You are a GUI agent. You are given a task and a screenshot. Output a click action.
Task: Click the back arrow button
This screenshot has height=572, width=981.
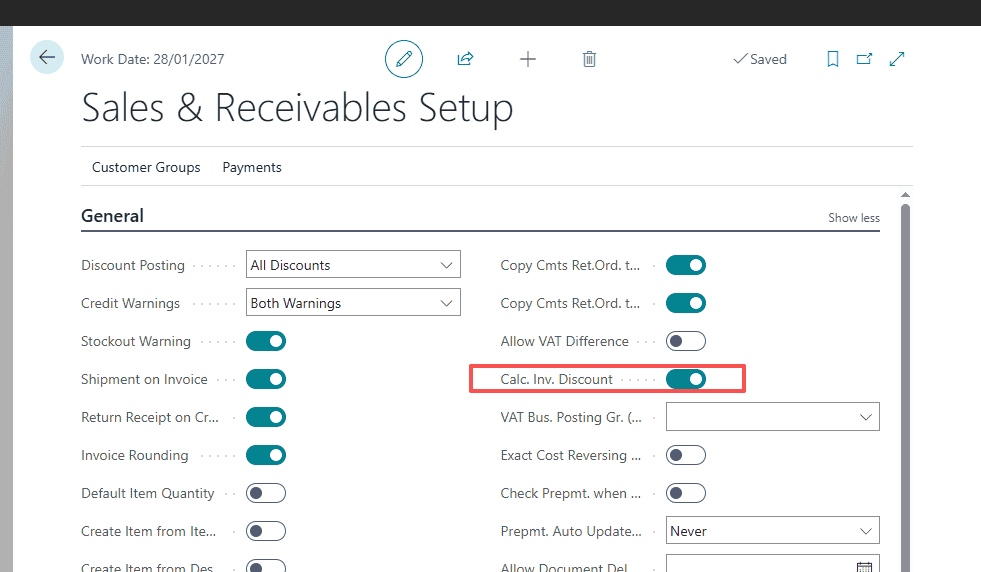pyautogui.click(x=47, y=57)
